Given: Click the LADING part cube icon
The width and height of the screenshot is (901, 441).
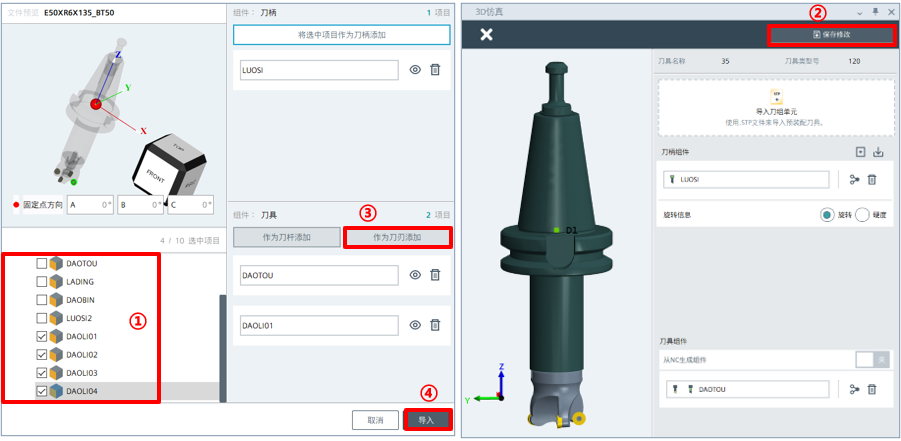Looking at the screenshot, I should [56, 282].
